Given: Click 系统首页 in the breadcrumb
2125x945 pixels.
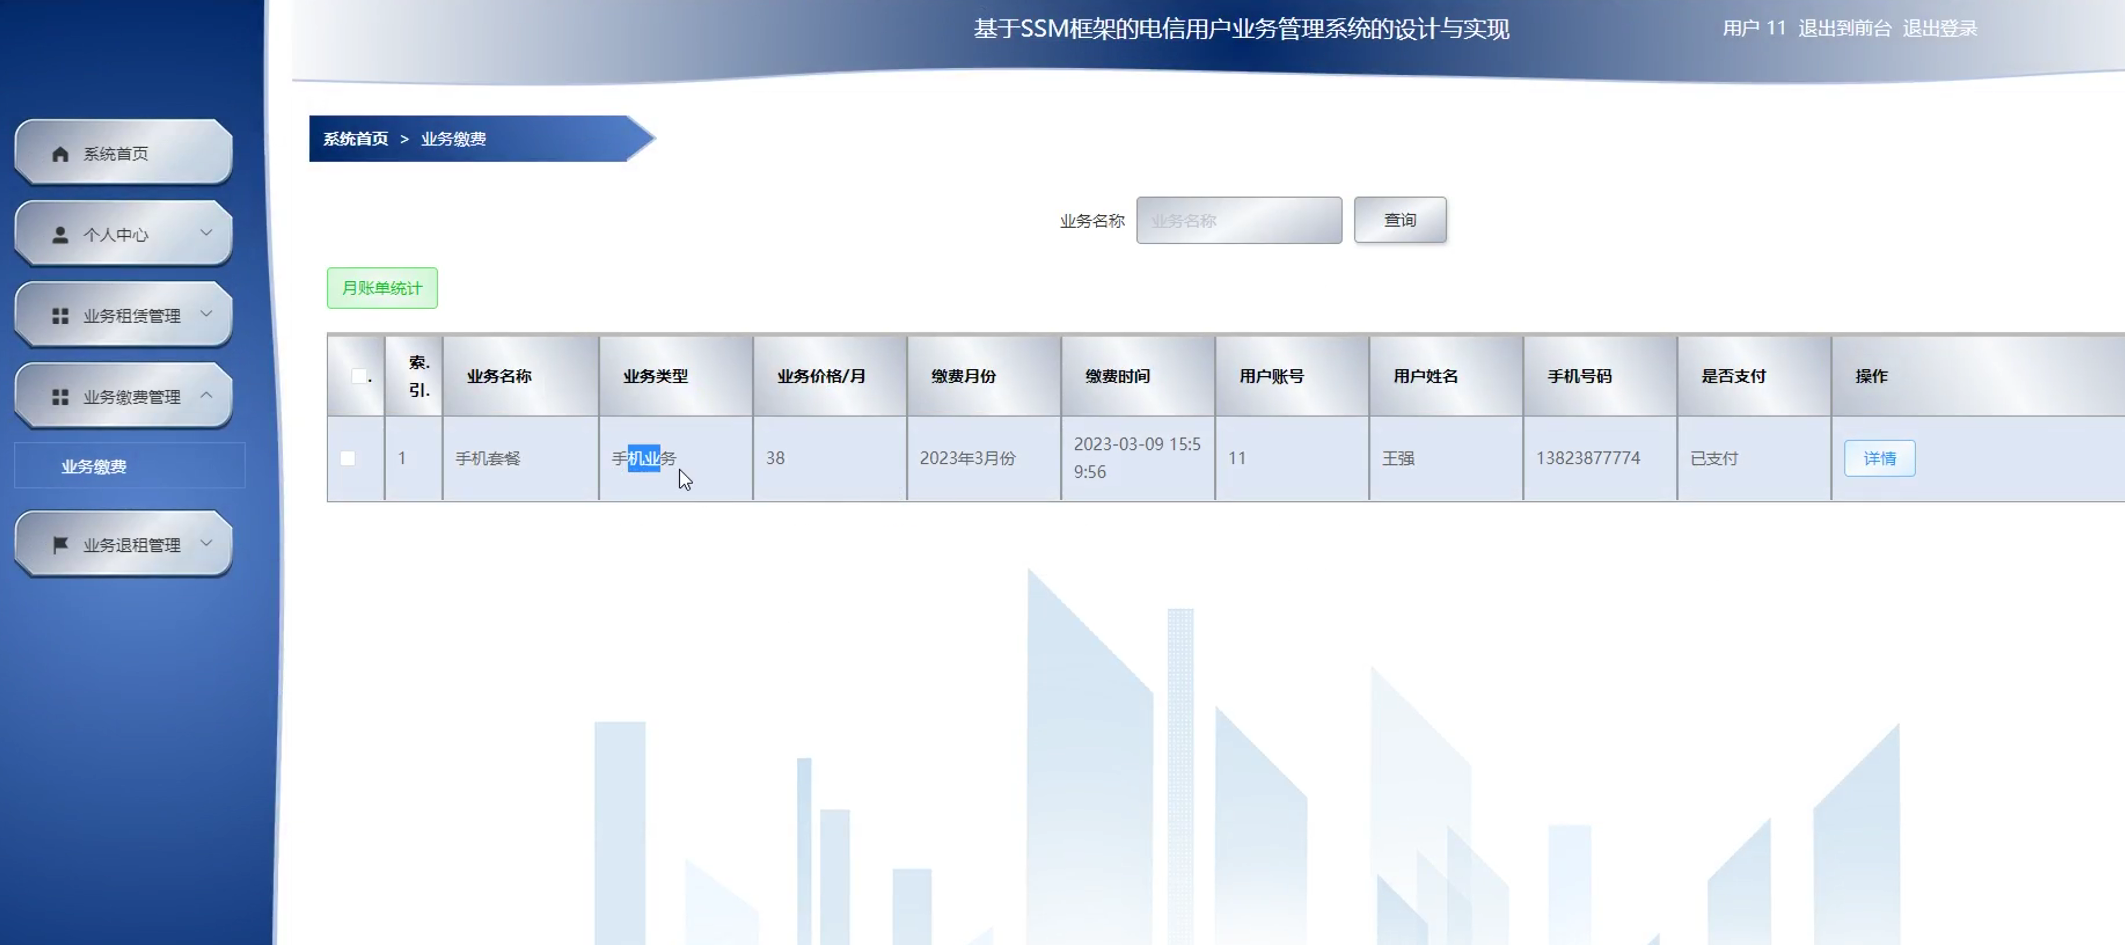Looking at the screenshot, I should click(355, 139).
